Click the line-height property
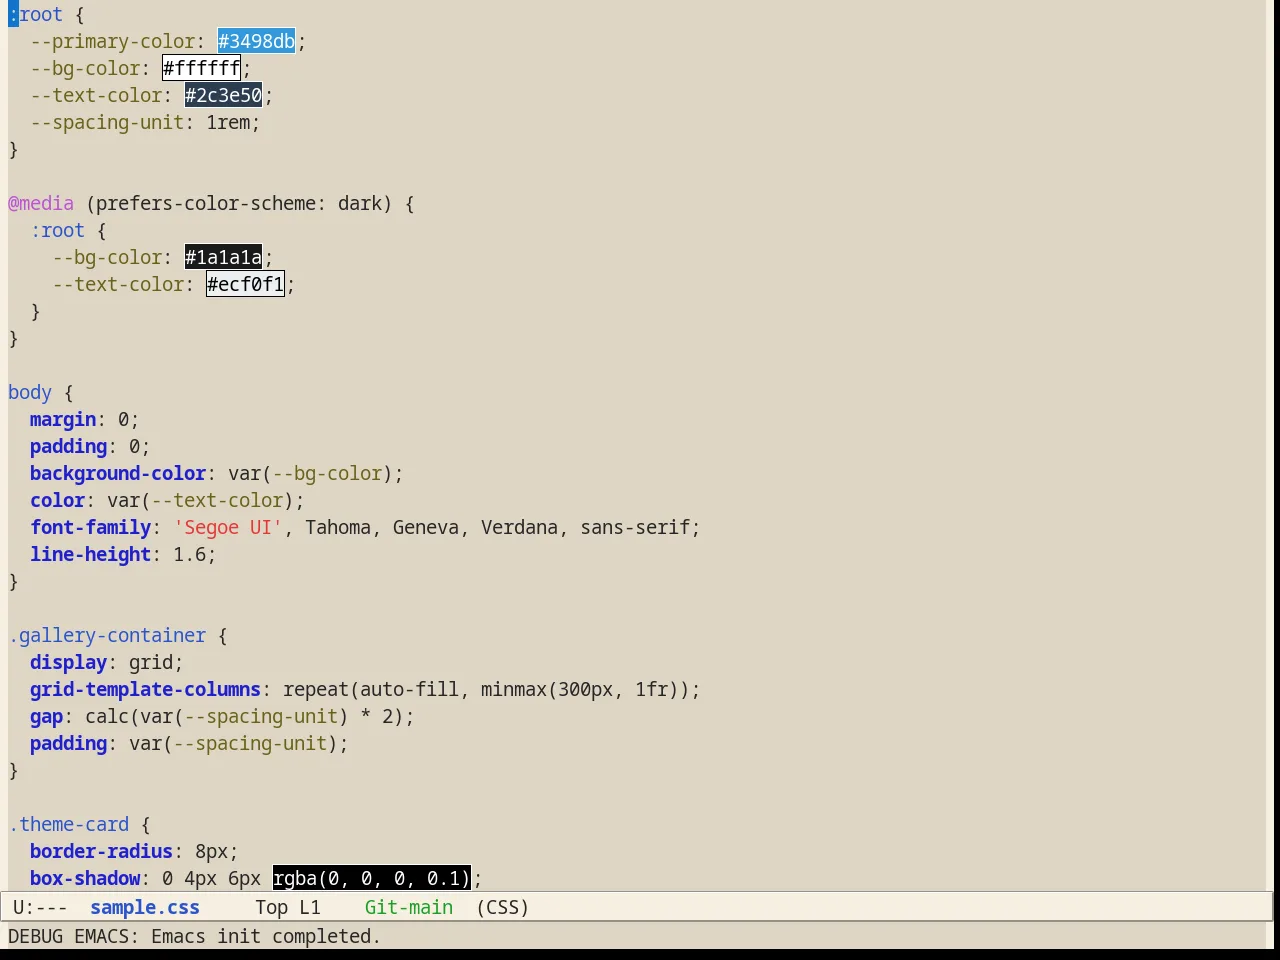The image size is (1280, 960). (x=90, y=554)
